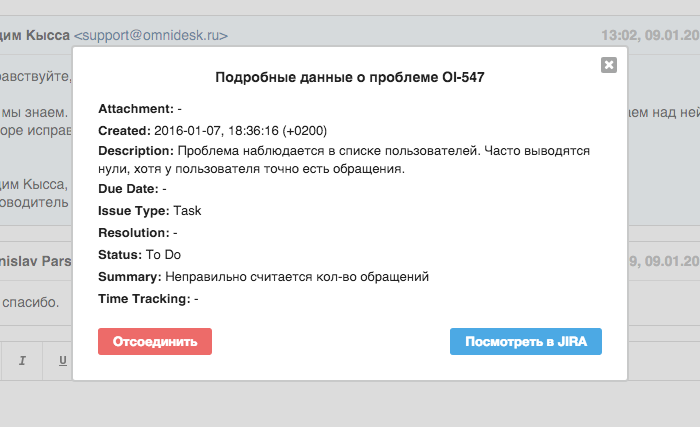
Task: Click the support@omnidesk.ru sender address
Action: pos(151,35)
